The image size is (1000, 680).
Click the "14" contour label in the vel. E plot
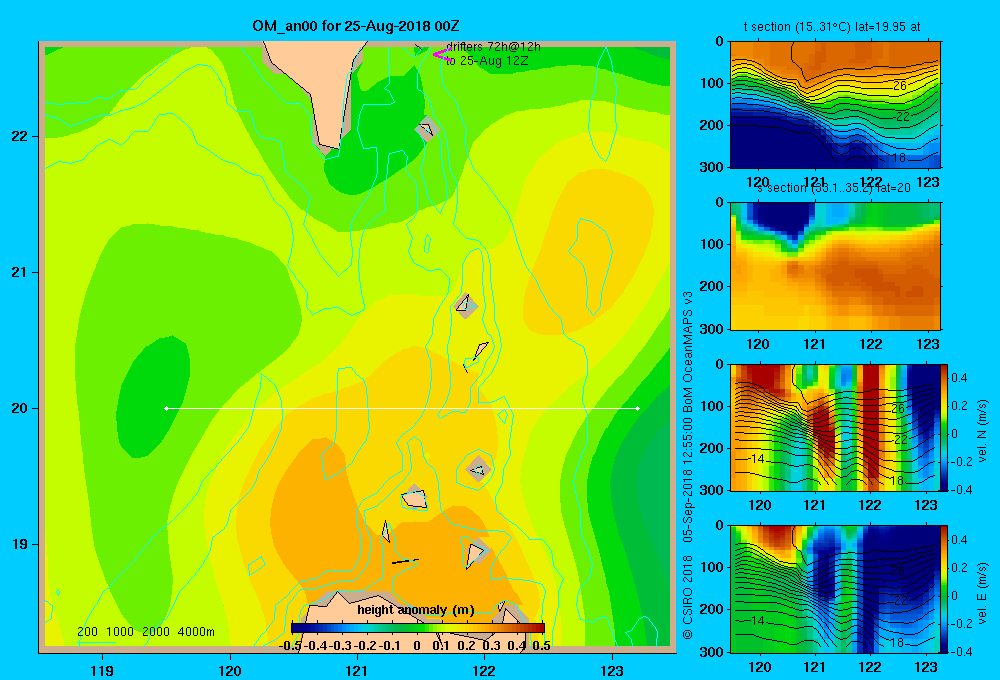tap(757, 620)
